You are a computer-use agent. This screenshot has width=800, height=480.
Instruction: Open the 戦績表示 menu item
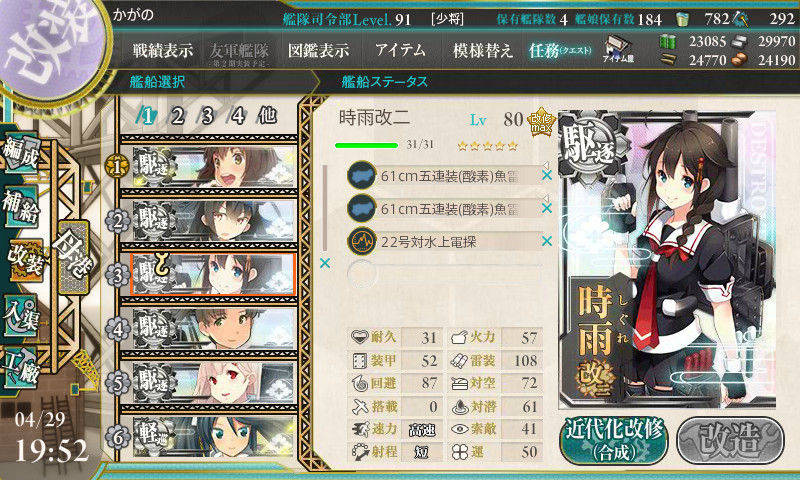pyautogui.click(x=163, y=50)
